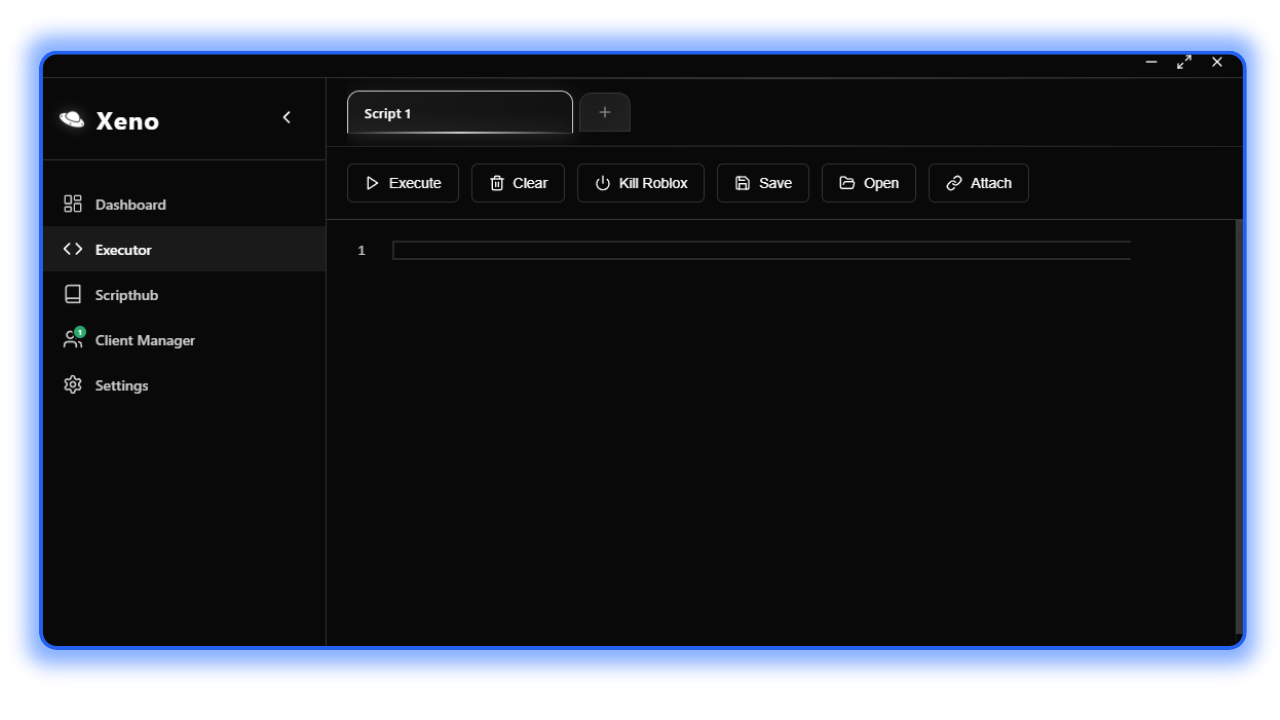The width and height of the screenshot is (1280, 720).
Task: Click the Settings gear icon
Action: (x=73, y=385)
